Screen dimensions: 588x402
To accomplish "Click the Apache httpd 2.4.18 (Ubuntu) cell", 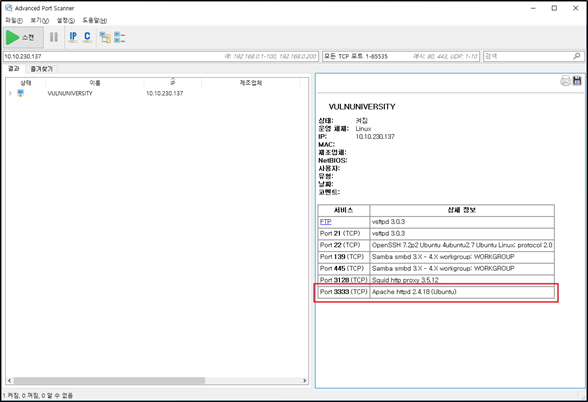I will (462, 292).
